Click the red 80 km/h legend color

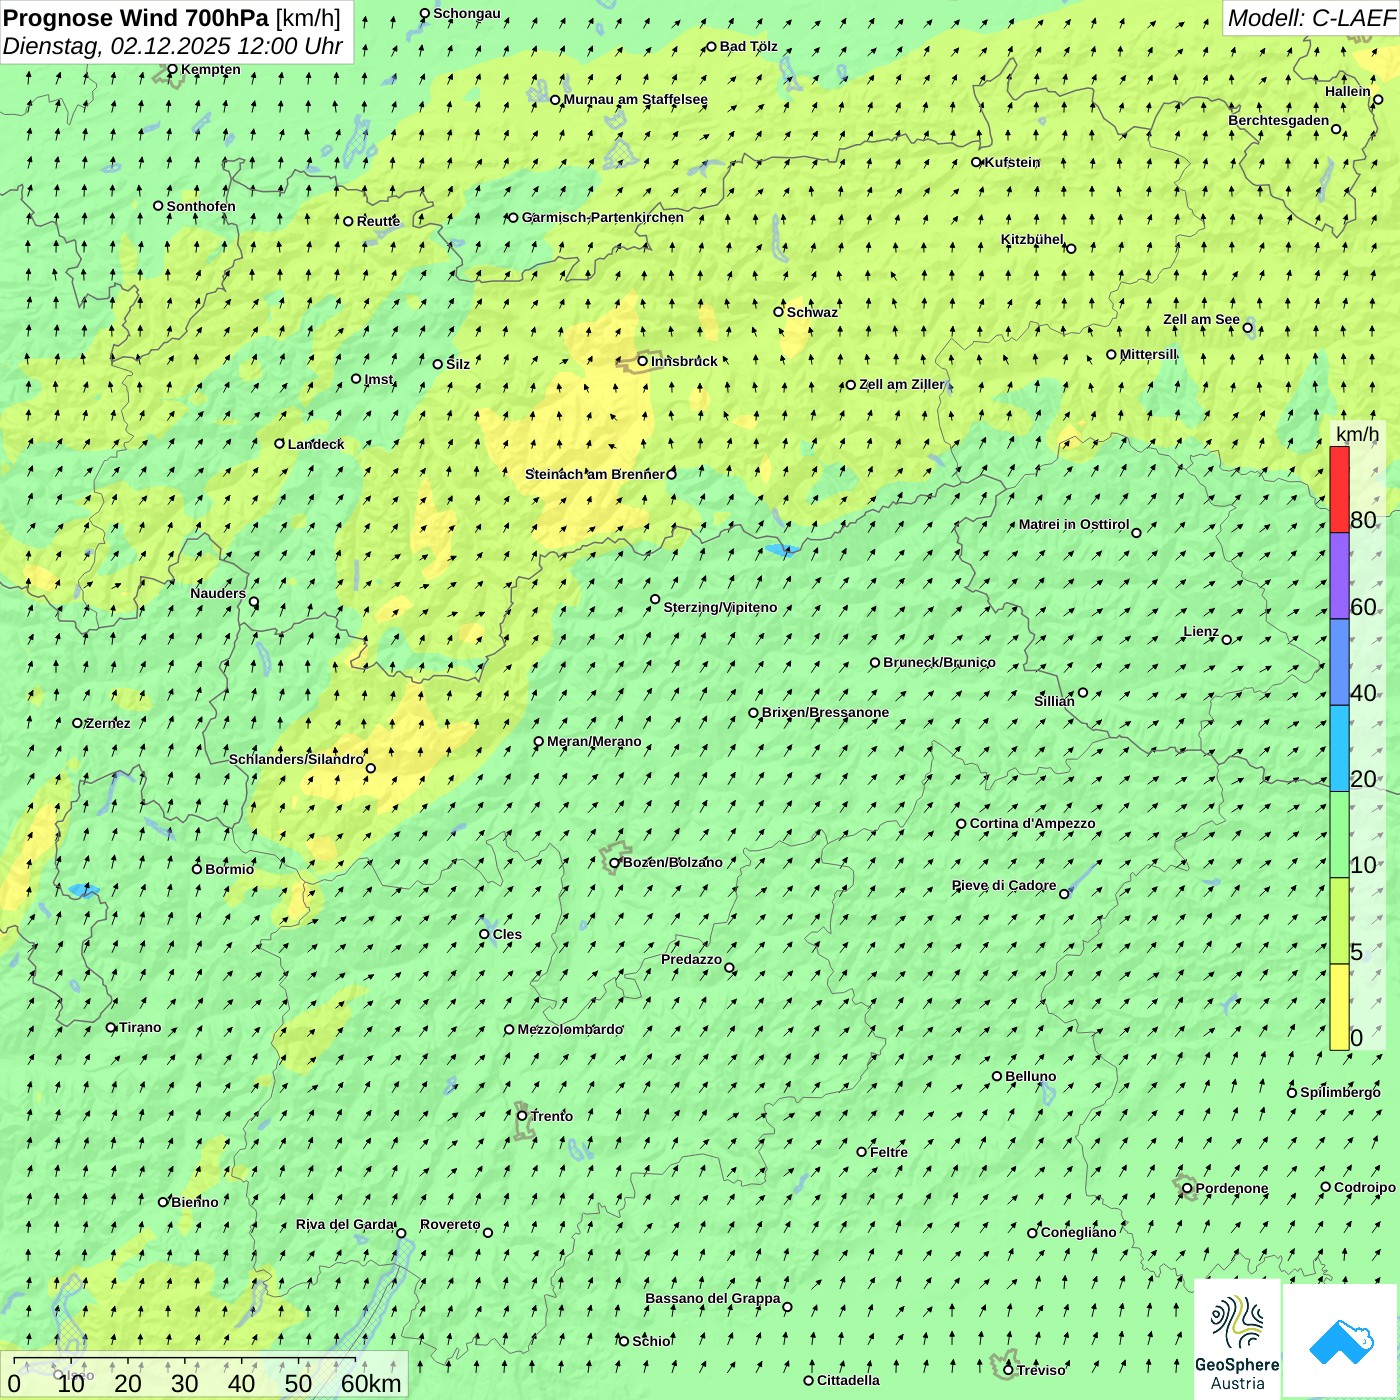click(x=1339, y=490)
